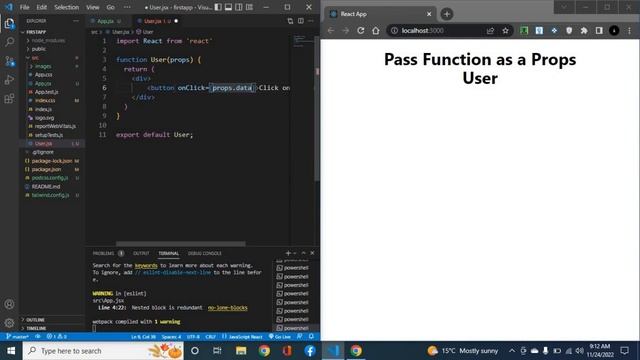Switch to the OUTPUT panel tab

click(x=141, y=253)
